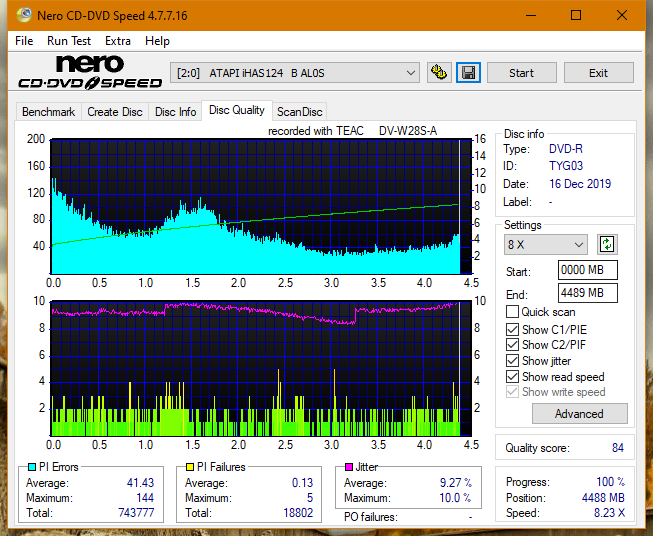The height and width of the screenshot is (536, 653).
Task: Switch to the Benchmark tab
Action: point(49,112)
